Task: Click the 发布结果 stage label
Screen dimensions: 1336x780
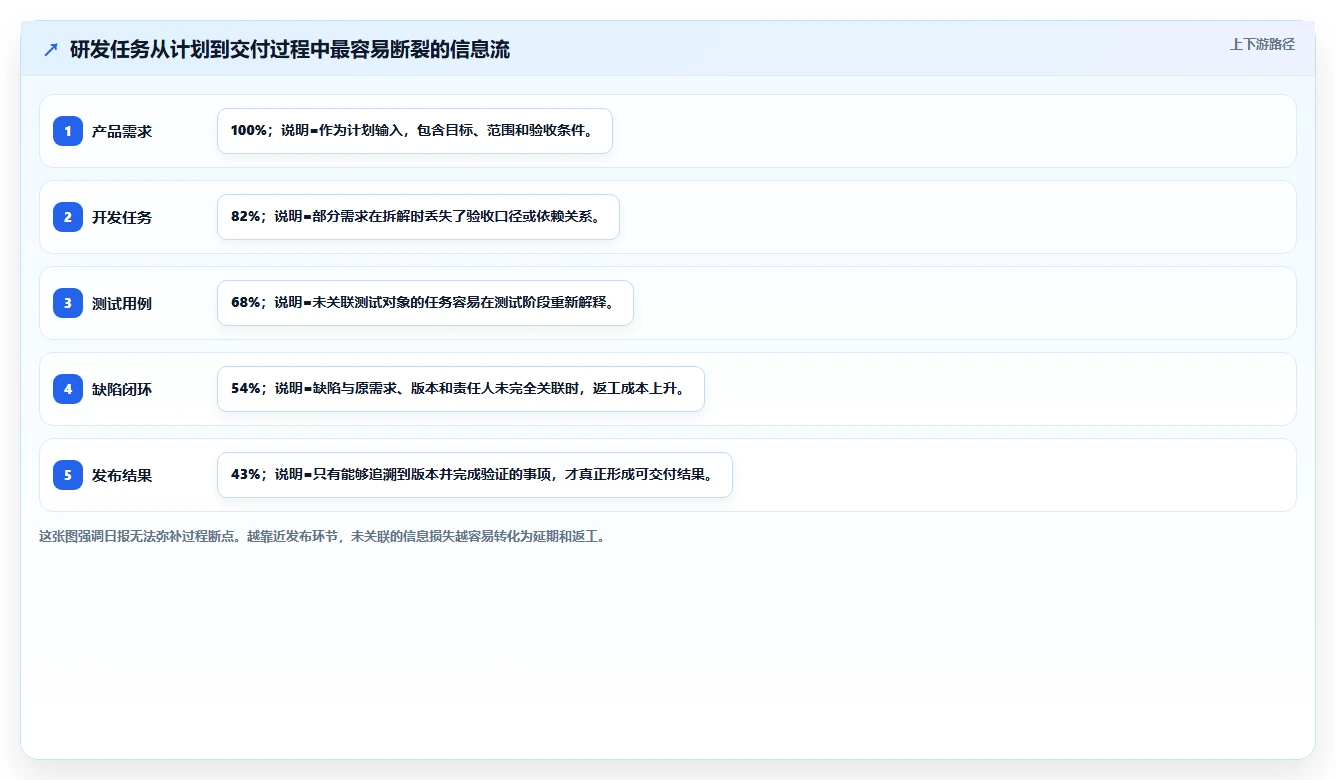Action: [x=122, y=475]
